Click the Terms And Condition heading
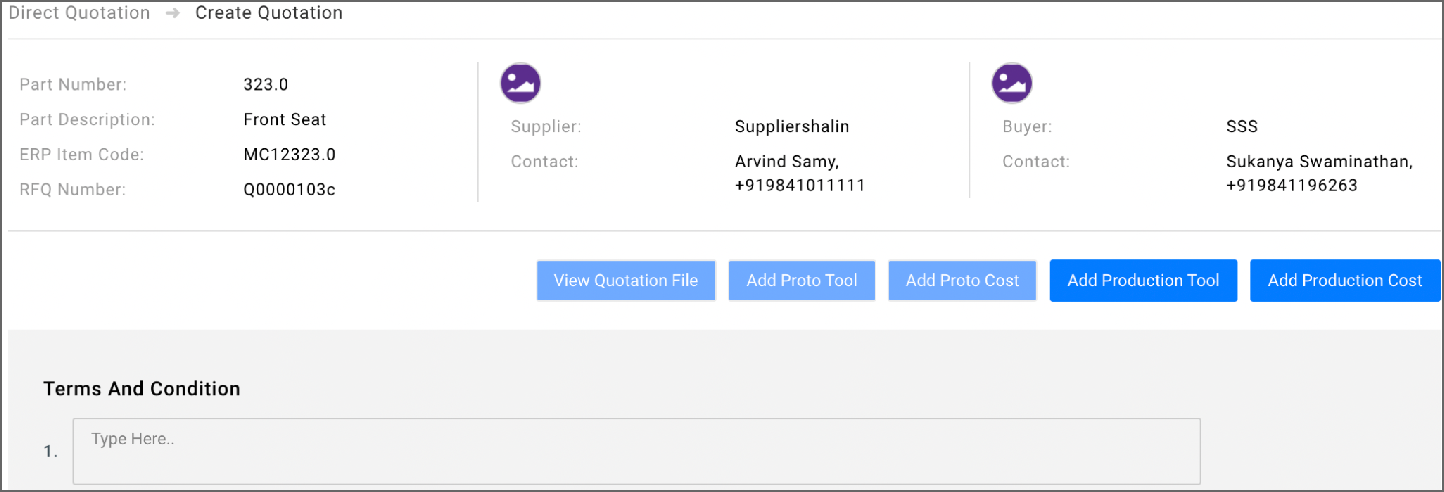This screenshot has height=492, width=1444. coord(142,389)
